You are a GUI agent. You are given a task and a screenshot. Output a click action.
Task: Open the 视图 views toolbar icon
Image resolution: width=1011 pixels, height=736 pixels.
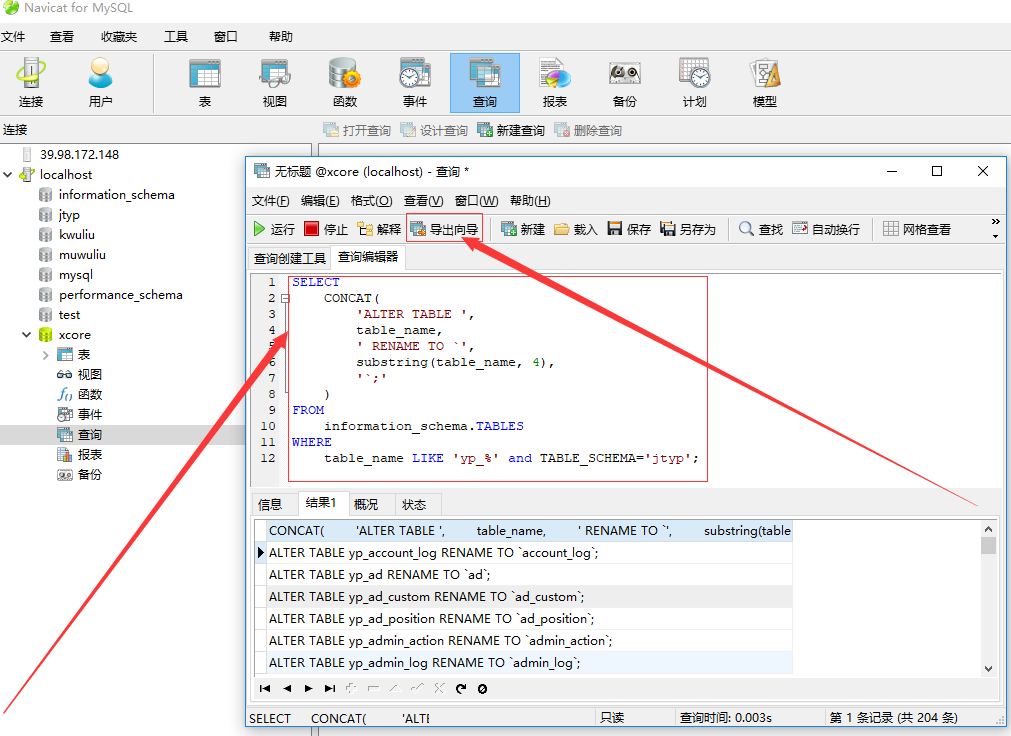pyautogui.click(x=275, y=83)
